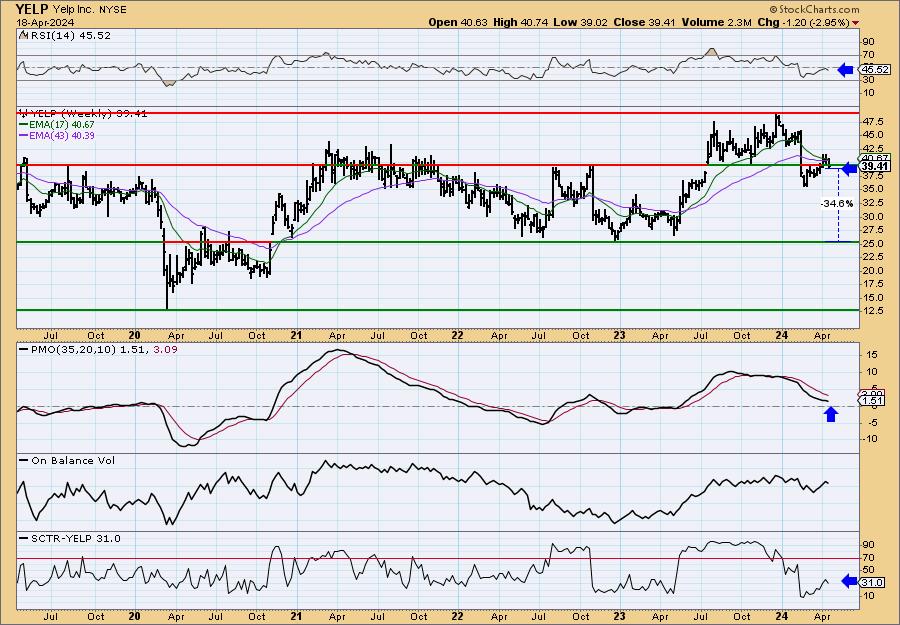The height and width of the screenshot is (625, 900).
Task: Click the red down-triangle change indicator
Action: pos(856,23)
